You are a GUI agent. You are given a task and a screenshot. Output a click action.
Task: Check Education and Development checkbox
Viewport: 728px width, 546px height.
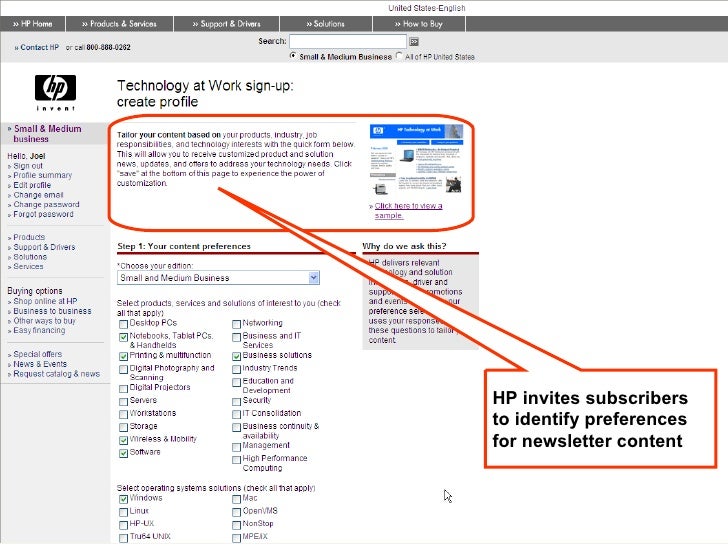[x=236, y=382]
